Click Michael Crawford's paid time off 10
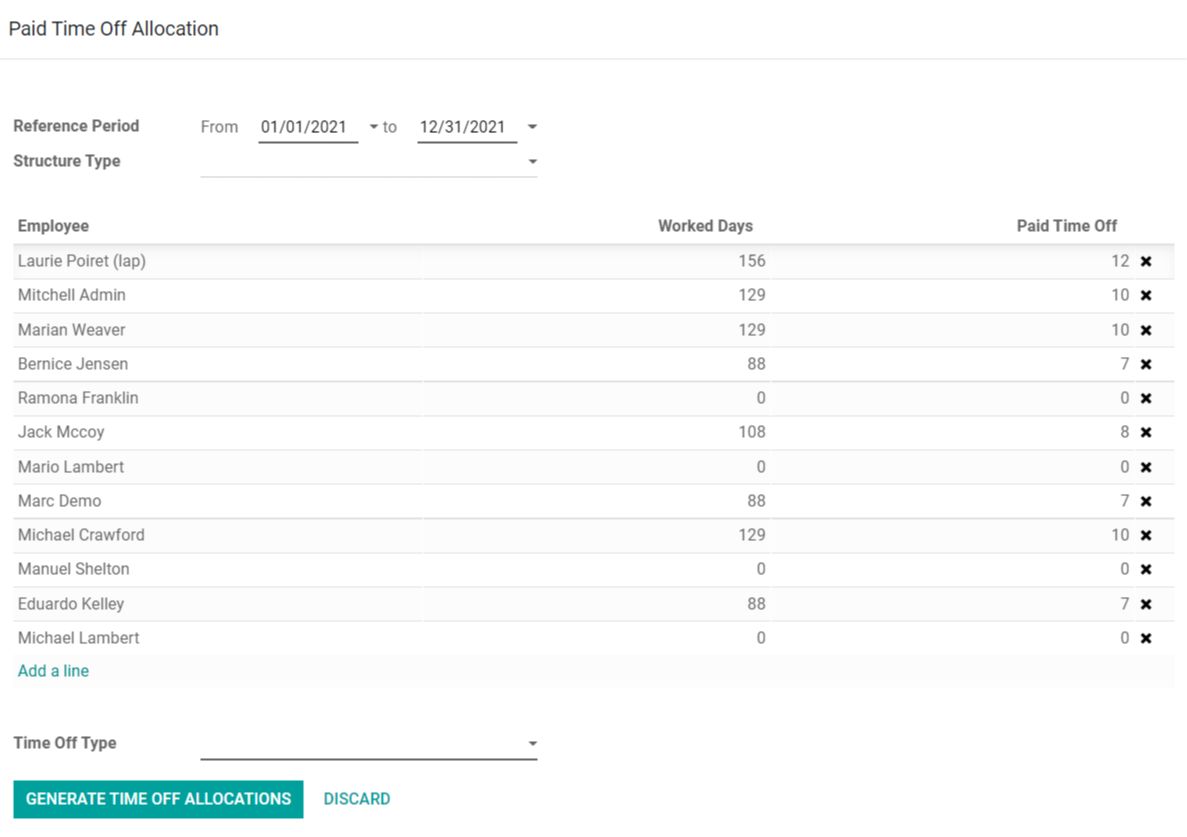 click(x=1120, y=535)
